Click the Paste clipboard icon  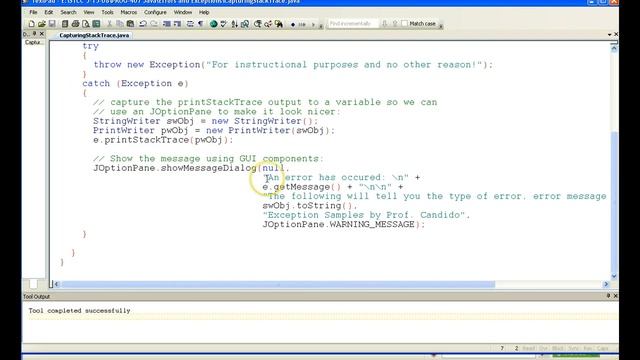pyautogui.click(x=130, y=24)
